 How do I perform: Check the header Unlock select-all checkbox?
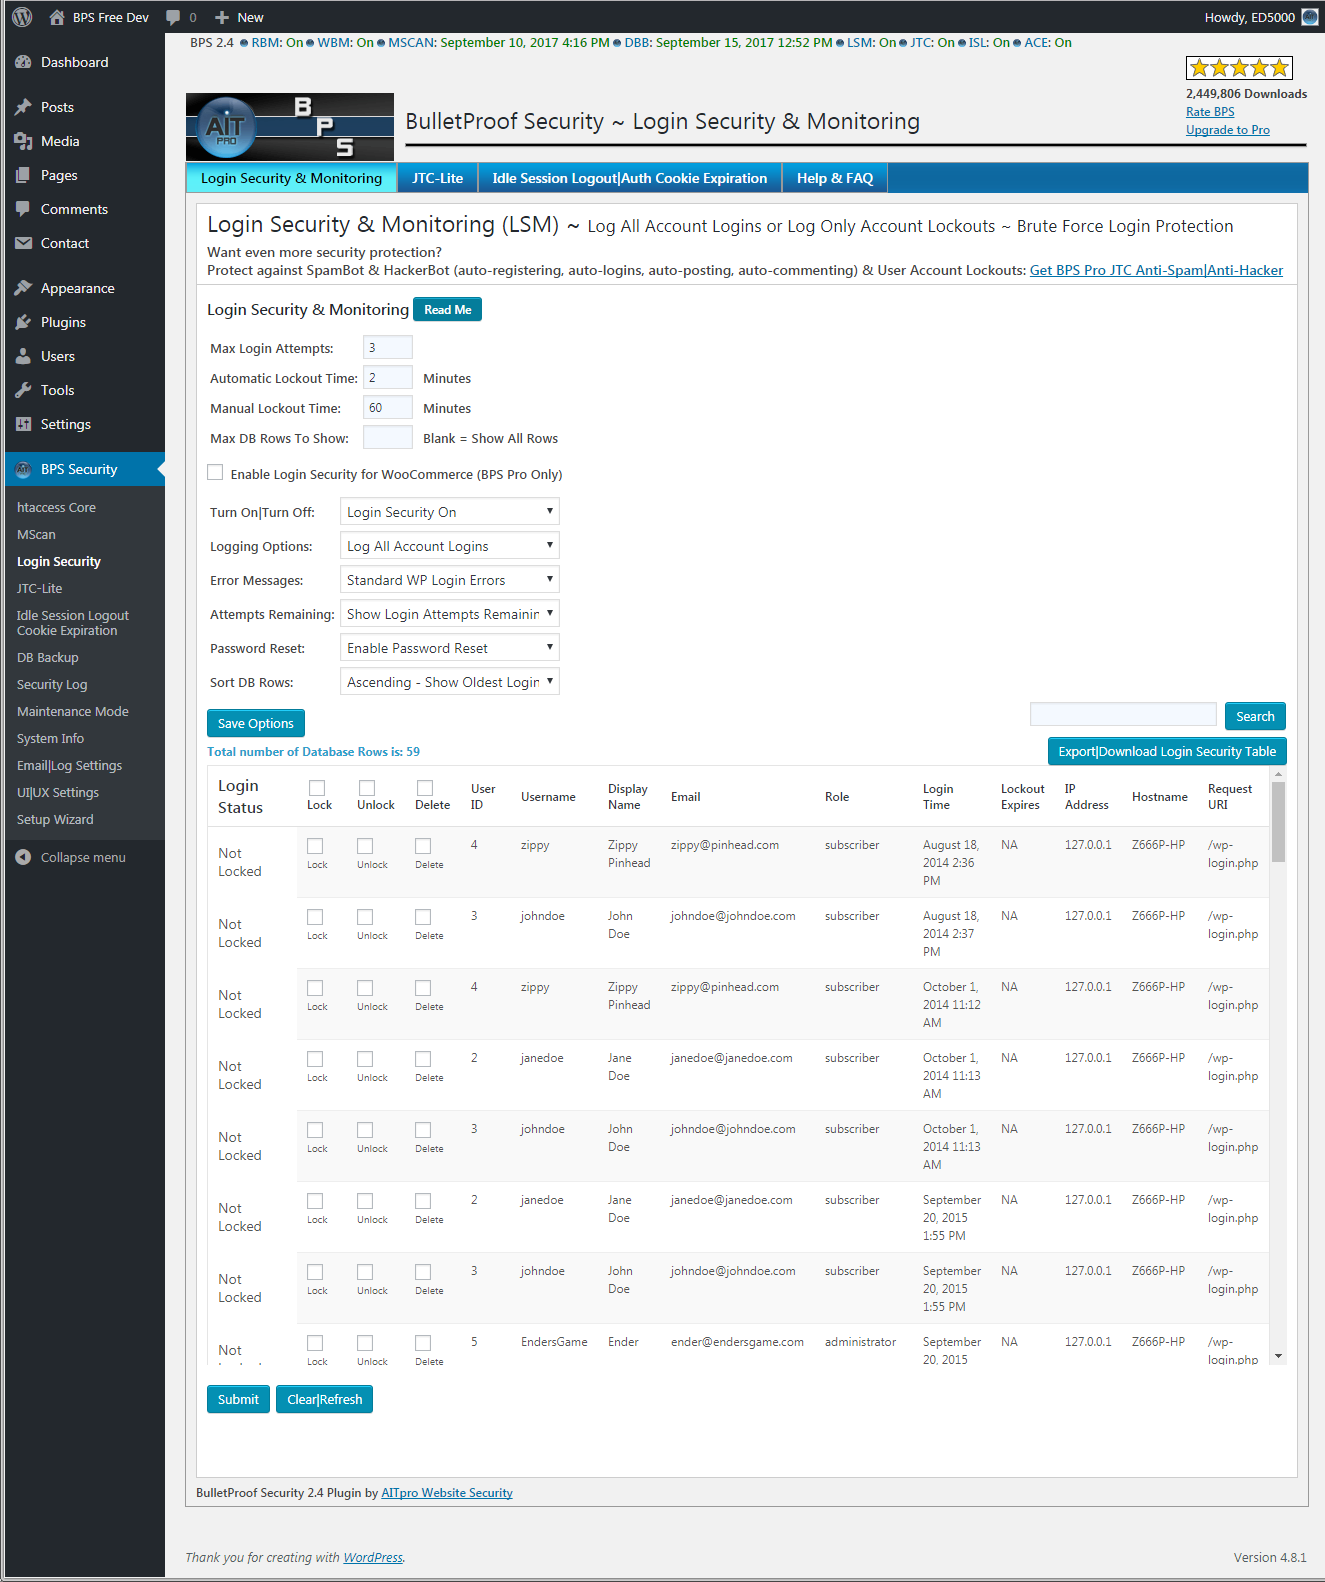[367, 788]
